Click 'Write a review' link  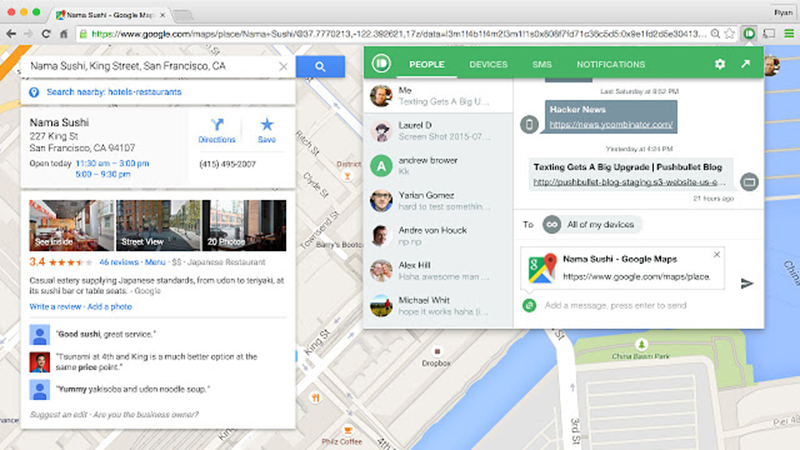(x=55, y=307)
